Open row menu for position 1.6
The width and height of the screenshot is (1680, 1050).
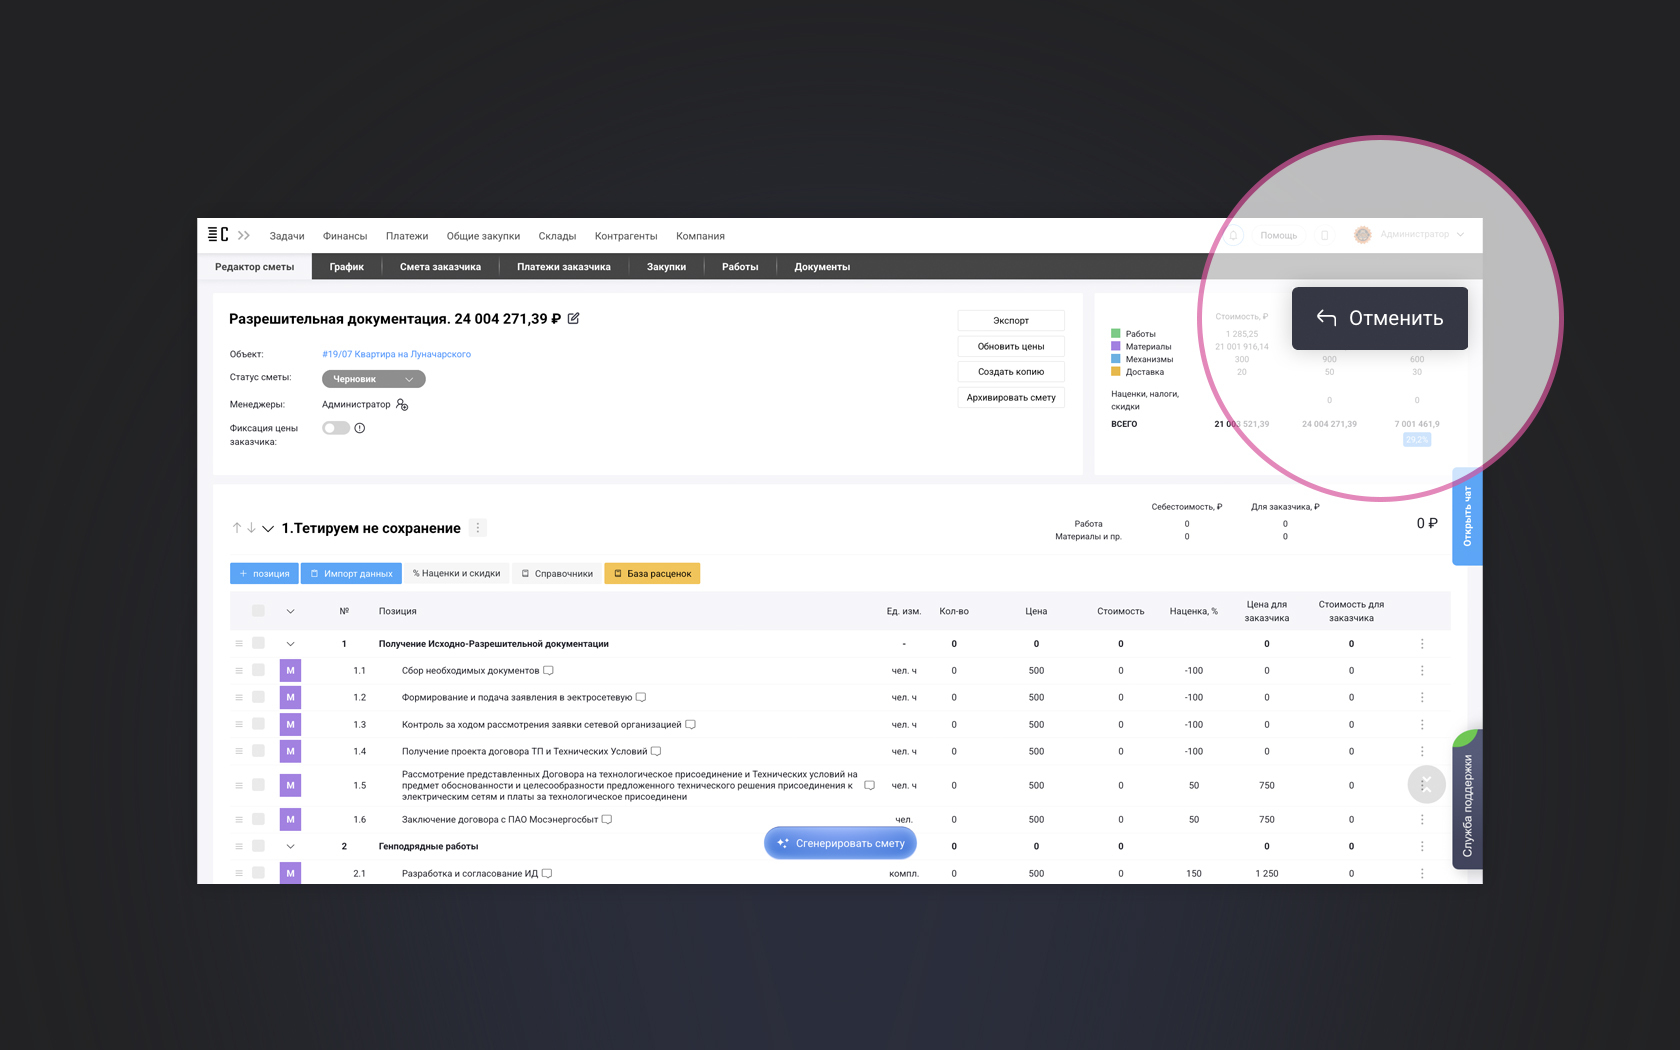(1422, 820)
